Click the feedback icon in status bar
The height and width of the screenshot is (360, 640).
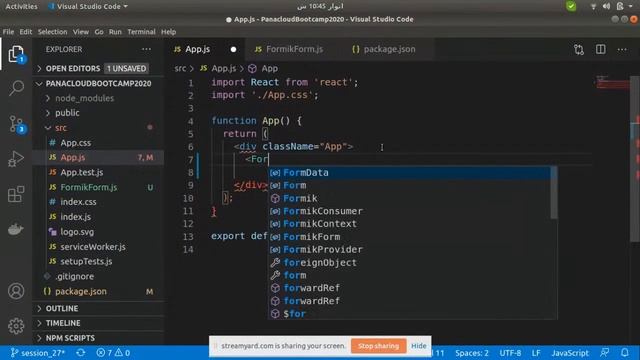604,353
